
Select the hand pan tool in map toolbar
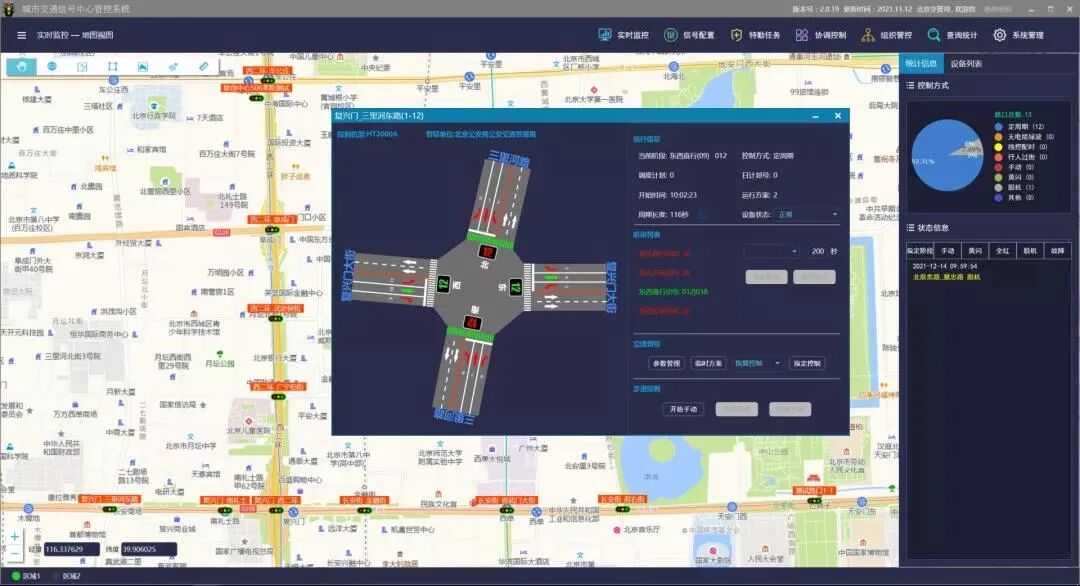[22, 67]
